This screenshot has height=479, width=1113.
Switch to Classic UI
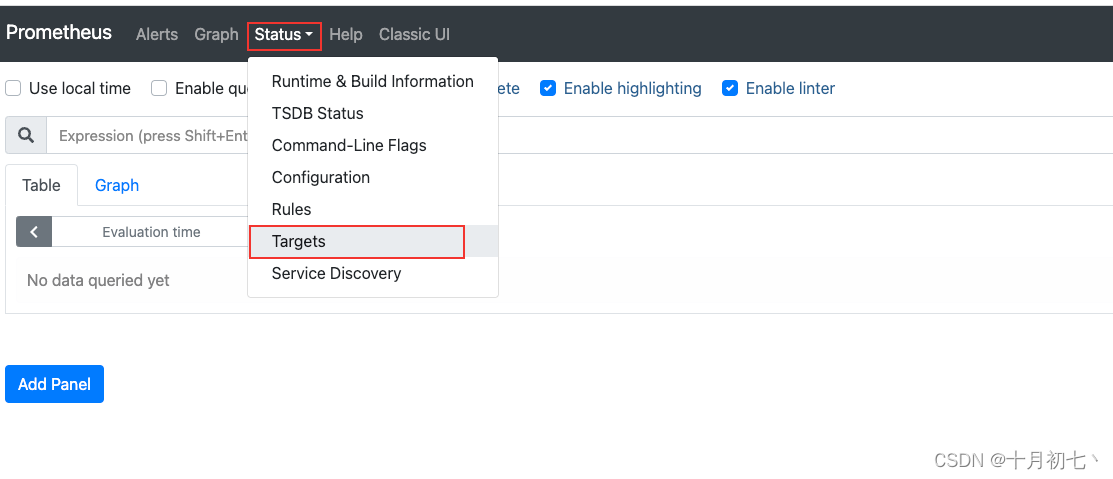[414, 35]
